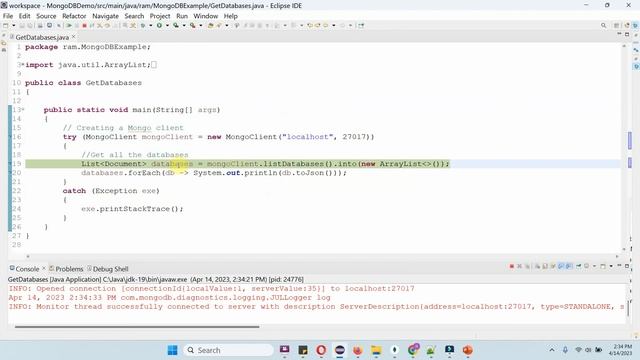Open the Open Console dropdown arrow
This screenshot has height=360, width=640.
pyautogui.click(x=611, y=266)
